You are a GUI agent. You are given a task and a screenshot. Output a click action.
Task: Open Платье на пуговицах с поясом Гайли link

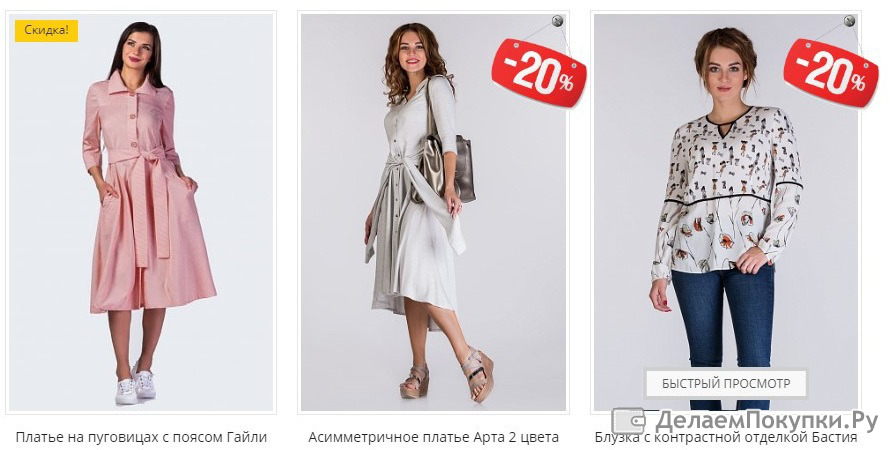point(141,437)
